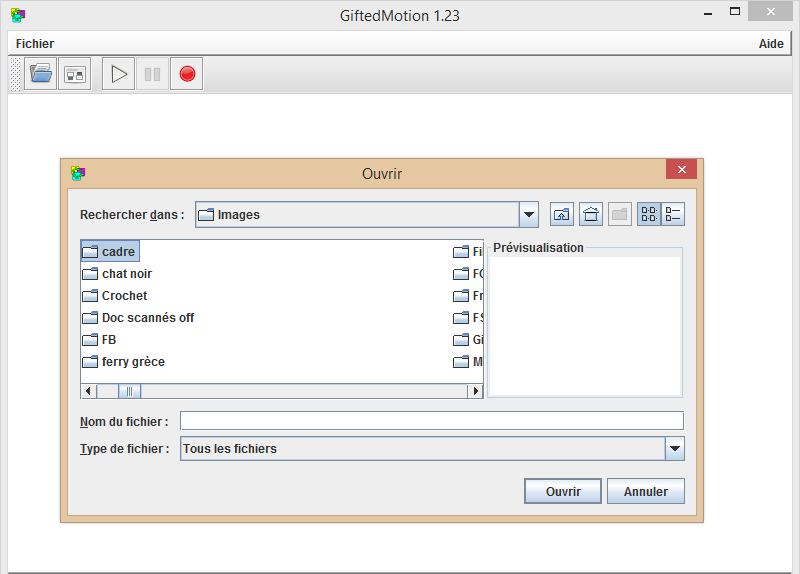Click the file list scrollbar right arrow
Image resolution: width=800 pixels, height=574 pixels.
pos(476,391)
